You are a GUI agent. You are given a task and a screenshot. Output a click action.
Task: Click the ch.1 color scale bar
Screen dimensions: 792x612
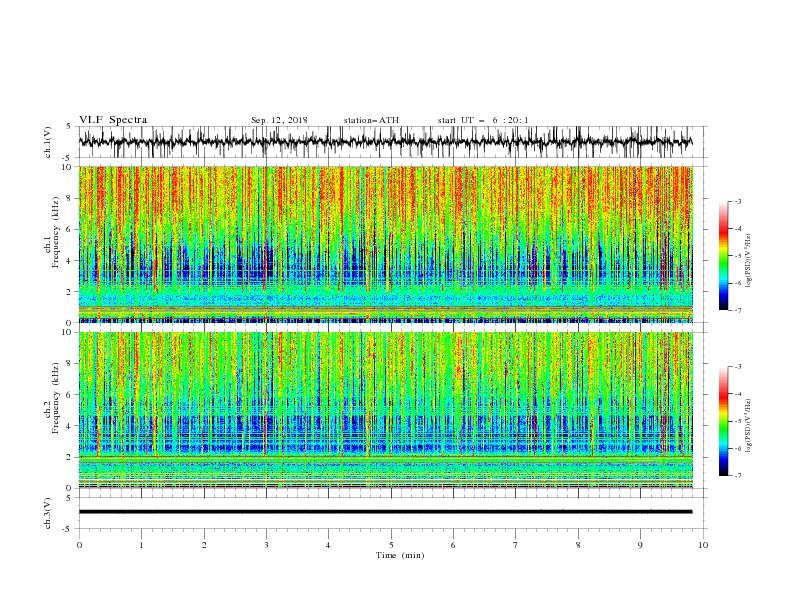coord(723,256)
